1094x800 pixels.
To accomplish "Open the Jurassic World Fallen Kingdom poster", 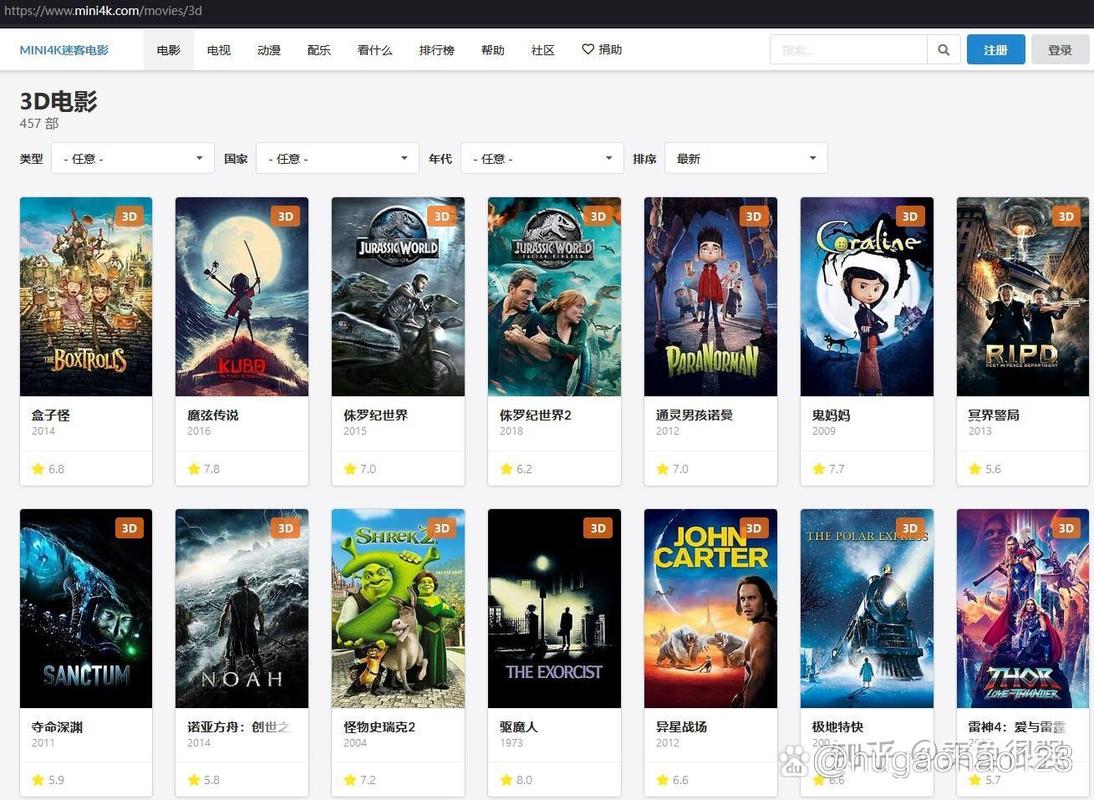I will click(x=554, y=296).
